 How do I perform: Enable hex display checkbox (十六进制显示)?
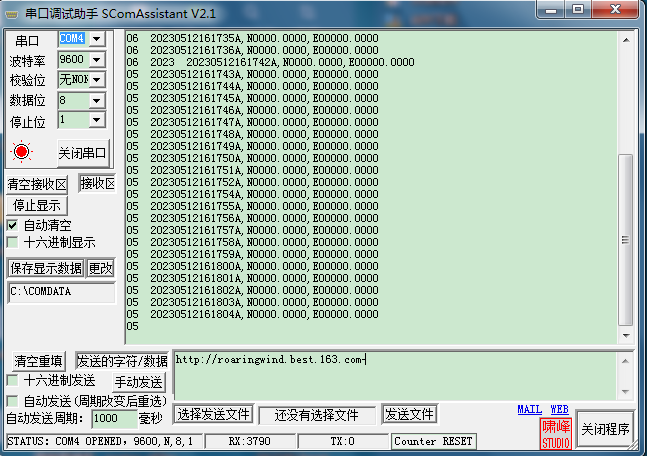pyautogui.click(x=13, y=242)
